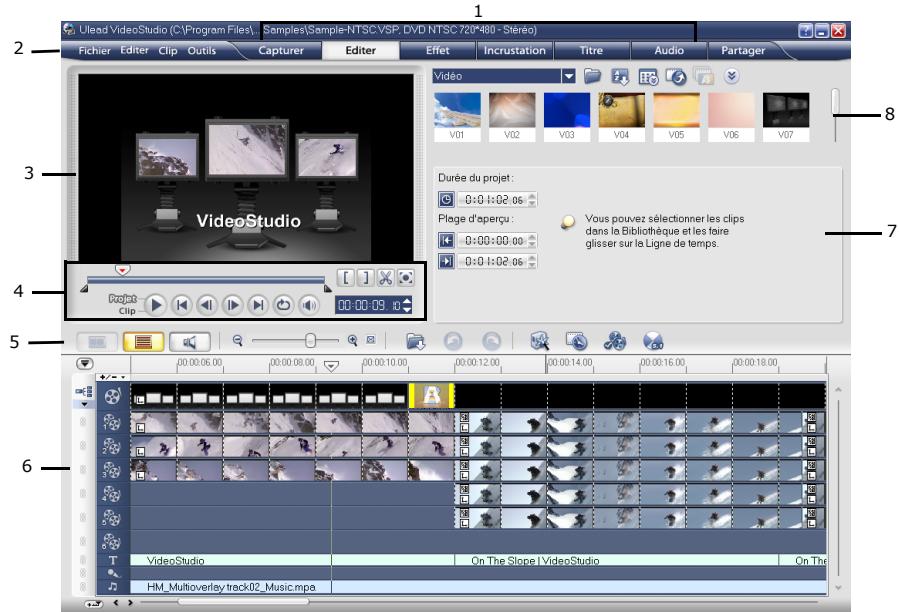Cut the clip with the scissors icon

point(385,278)
